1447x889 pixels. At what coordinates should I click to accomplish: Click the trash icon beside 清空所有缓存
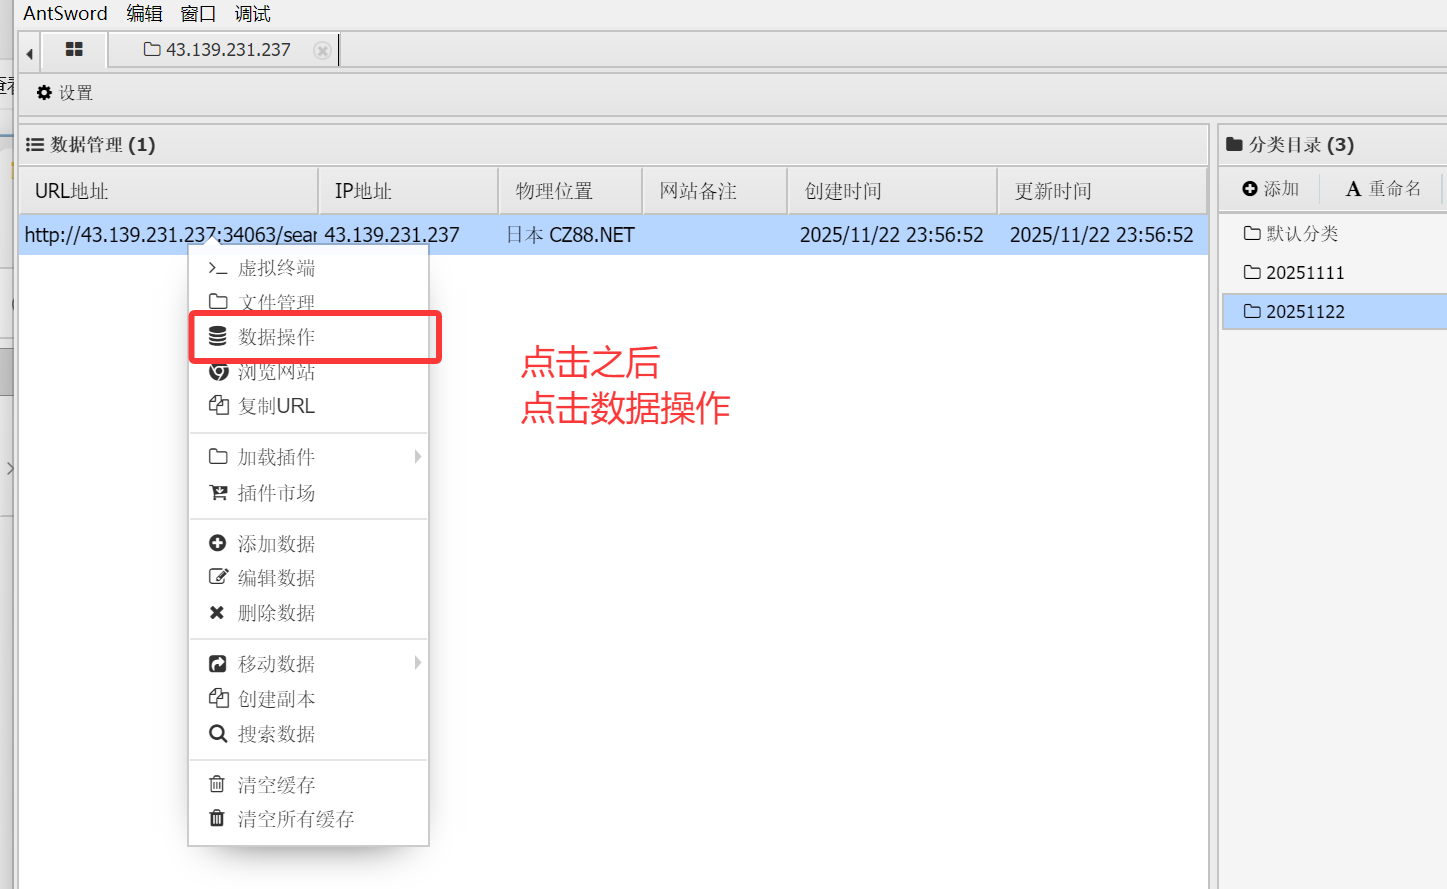[x=217, y=818]
